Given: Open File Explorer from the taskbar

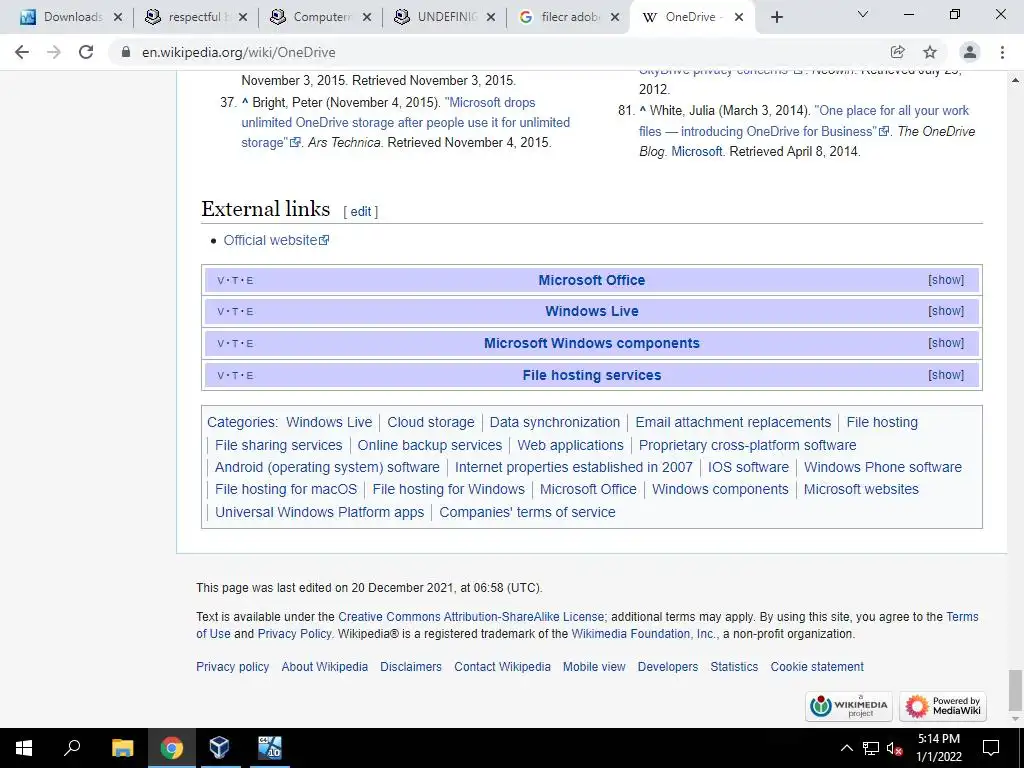Looking at the screenshot, I should pos(122,748).
